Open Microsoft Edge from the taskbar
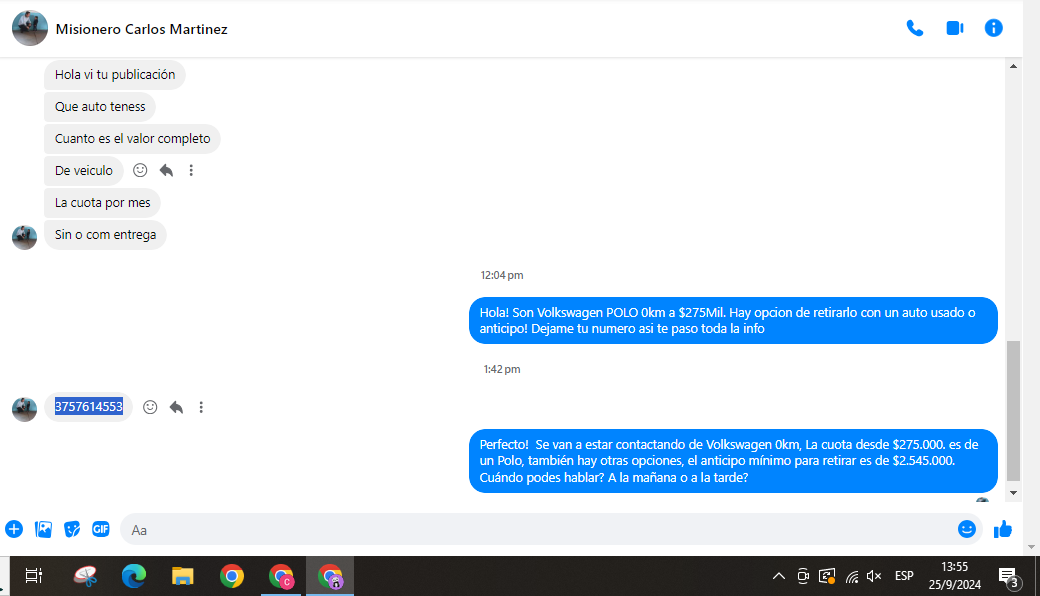 pyautogui.click(x=134, y=576)
